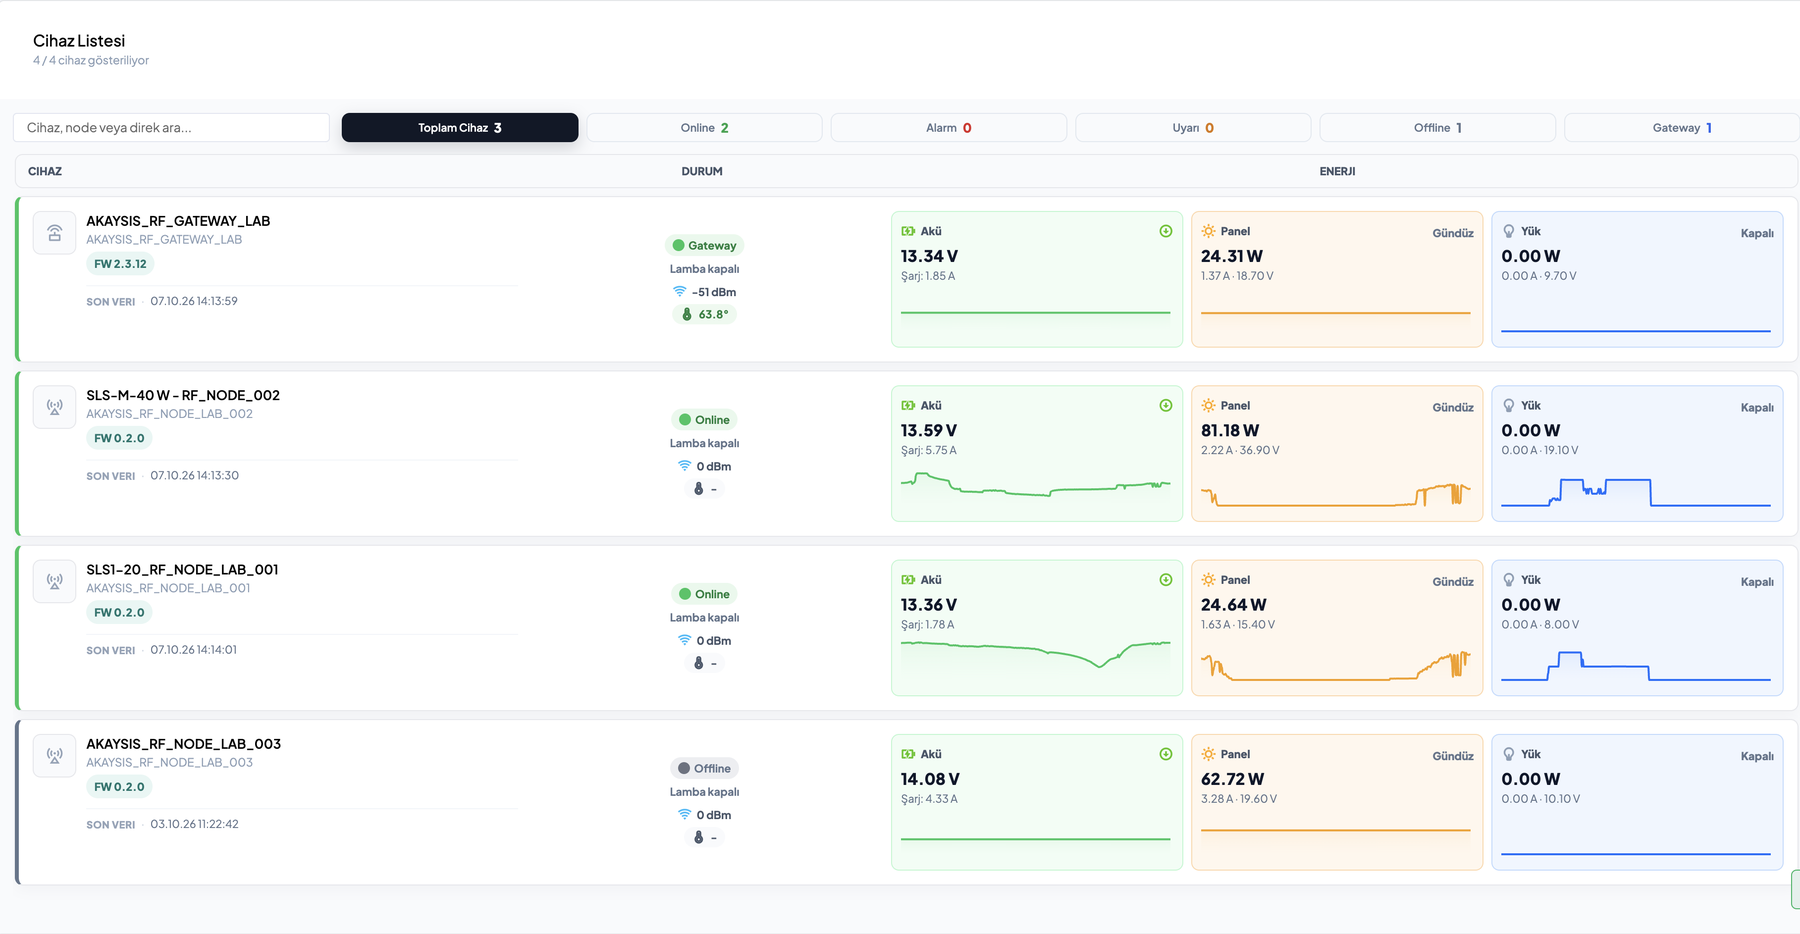Click the antenna icon of AKAYSIS_RF_NODE_LAB_003
The image size is (1800, 934).
(x=55, y=756)
